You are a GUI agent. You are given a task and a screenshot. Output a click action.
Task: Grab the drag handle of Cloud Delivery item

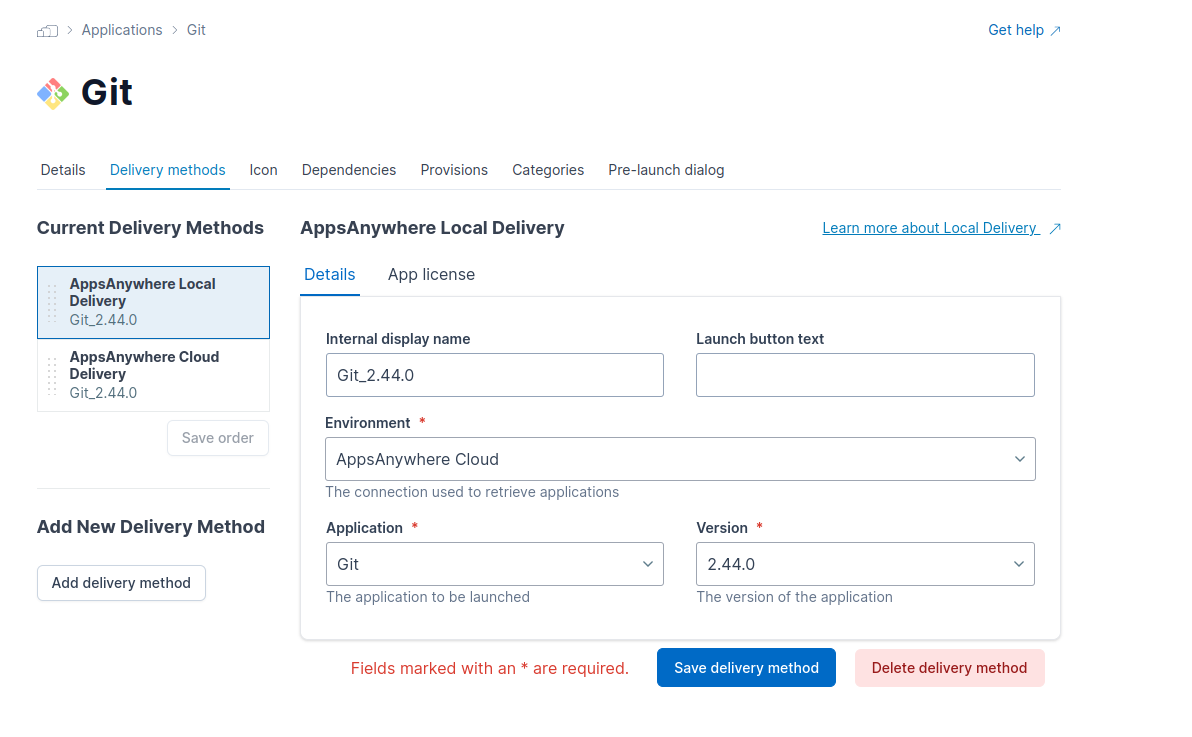(52, 375)
